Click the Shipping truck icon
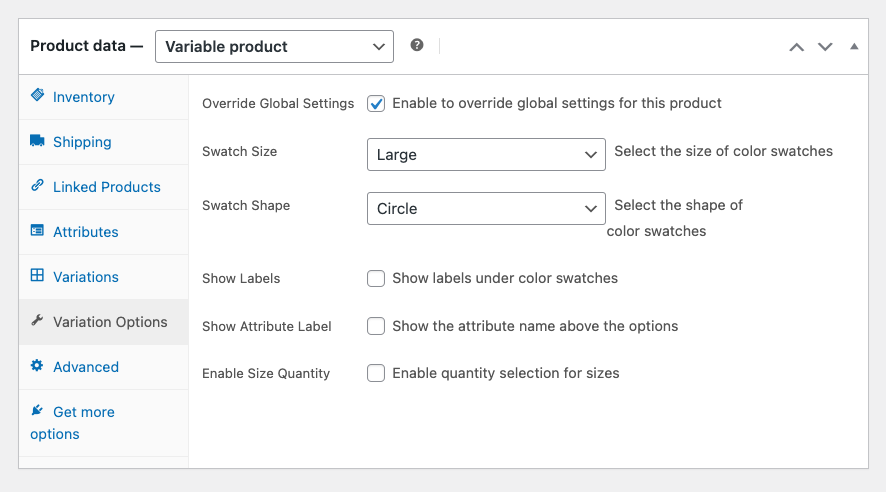The height and width of the screenshot is (492, 886). pyautogui.click(x=37, y=140)
